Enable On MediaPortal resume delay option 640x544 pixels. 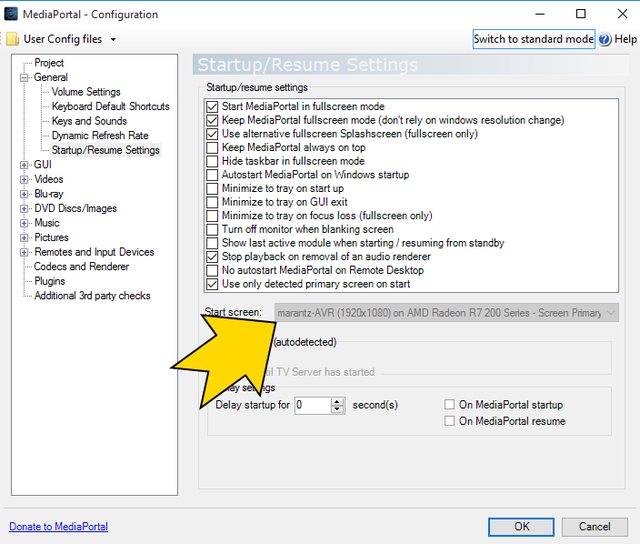(450, 421)
